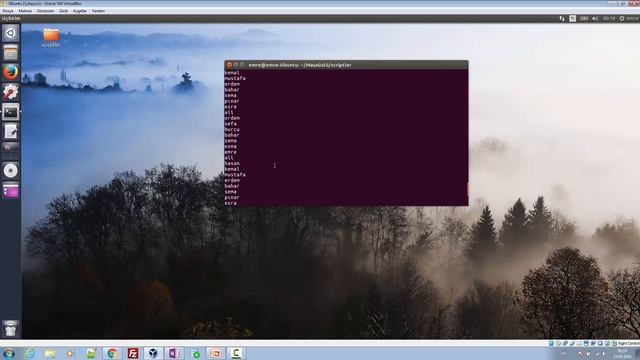Launch Windows Media Player taskbar icon
Viewport: 640px width, 360px height.
[x=70, y=353]
